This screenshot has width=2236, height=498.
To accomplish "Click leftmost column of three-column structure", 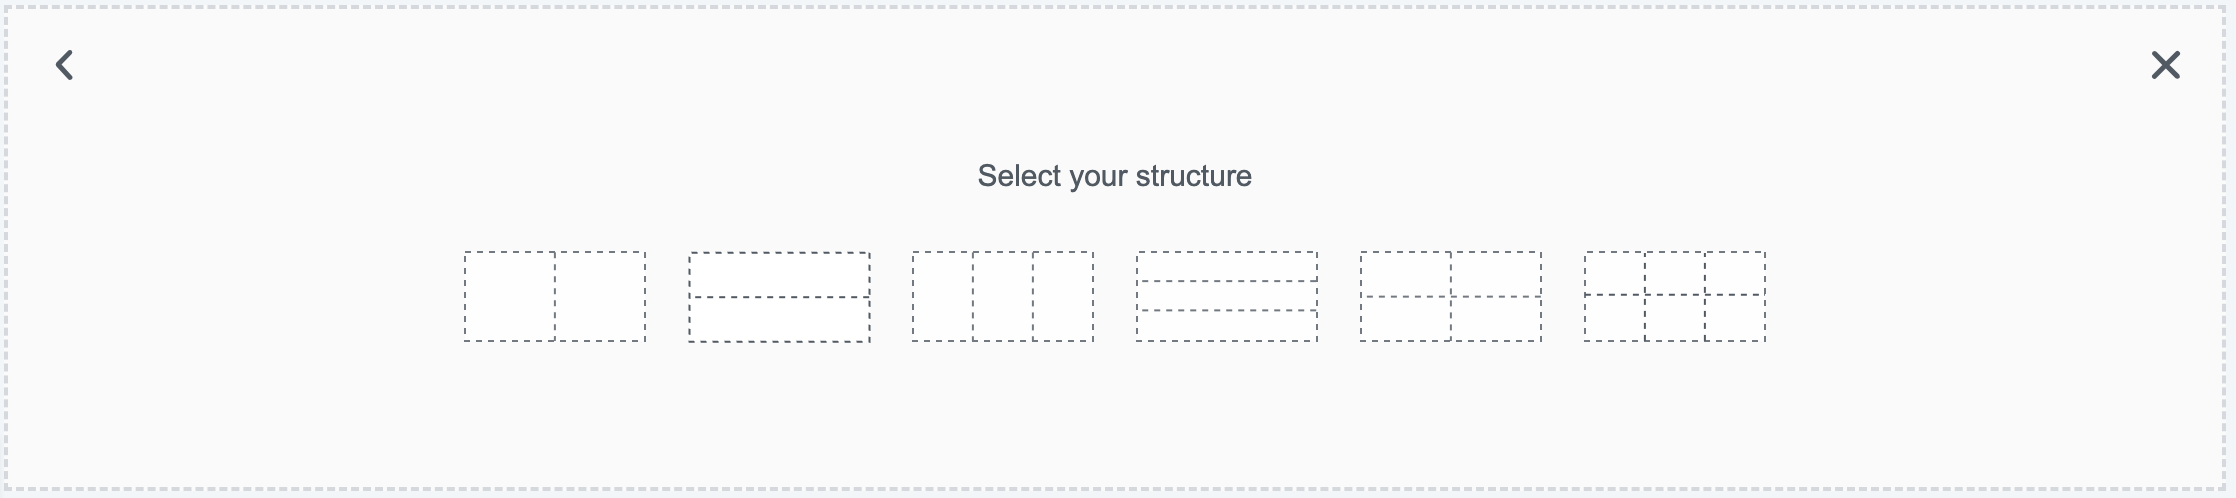I will 943,297.
